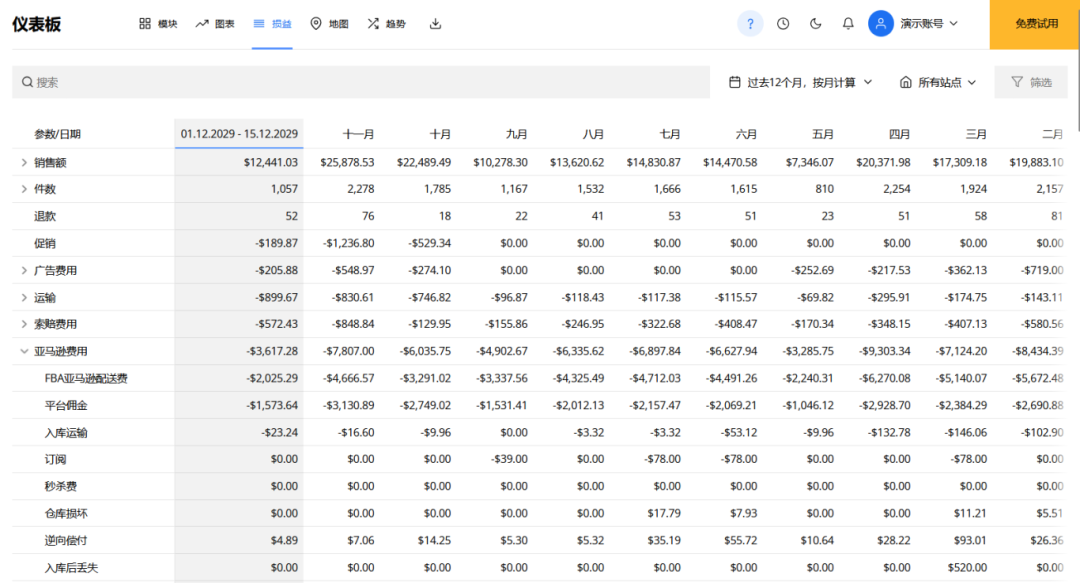Viewport: 1080px width, 583px height.
Task: Click the 十月 column header
Action: pos(440,134)
